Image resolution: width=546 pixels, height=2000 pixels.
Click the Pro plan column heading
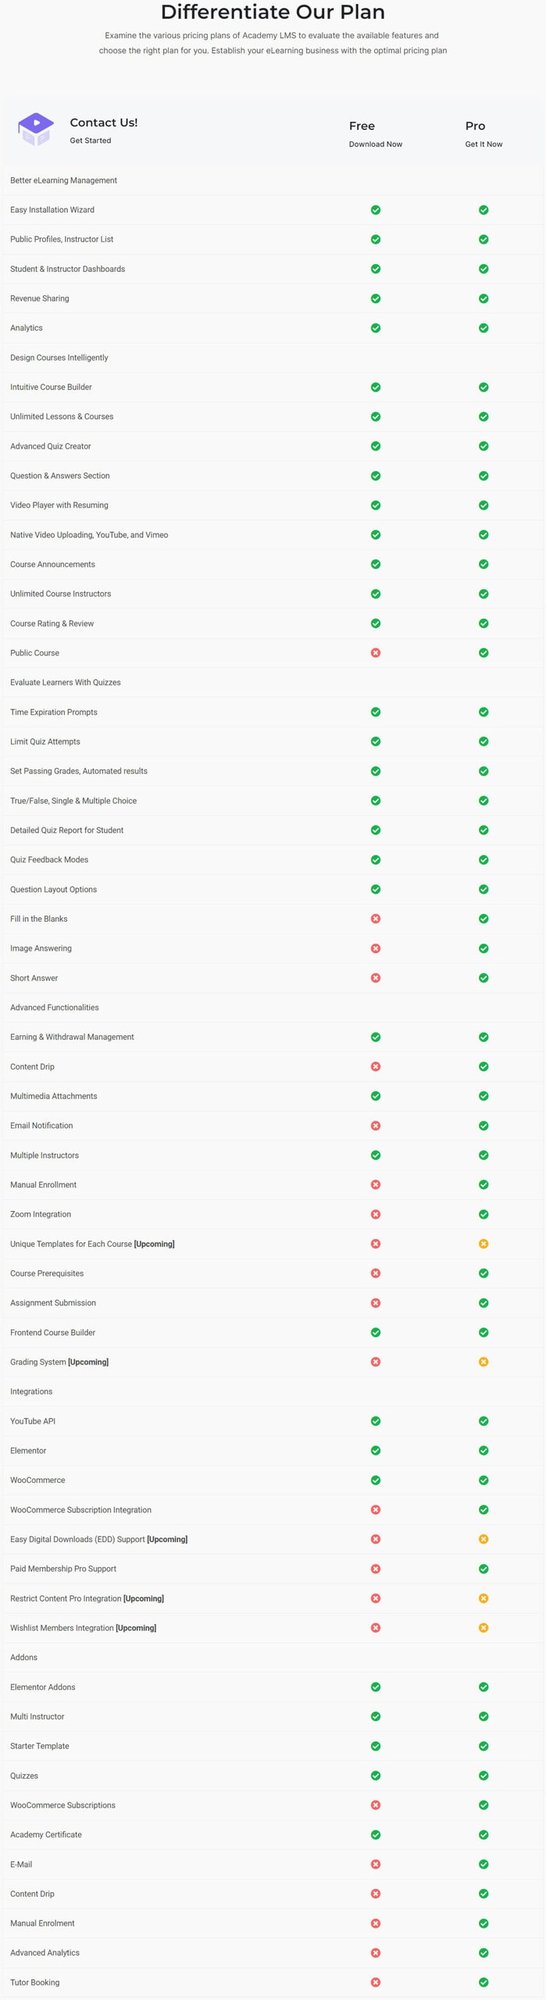pyautogui.click(x=475, y=126)
